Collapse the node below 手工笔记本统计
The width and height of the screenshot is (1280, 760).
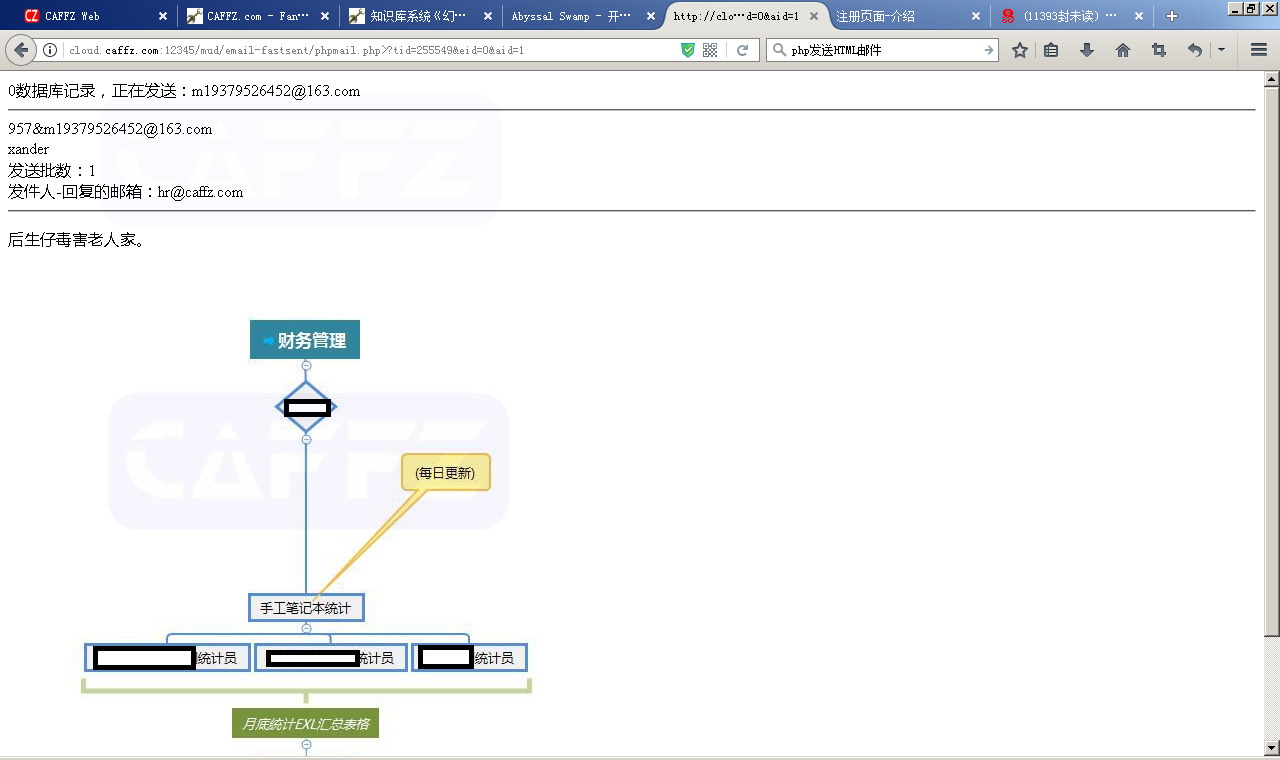306,628
